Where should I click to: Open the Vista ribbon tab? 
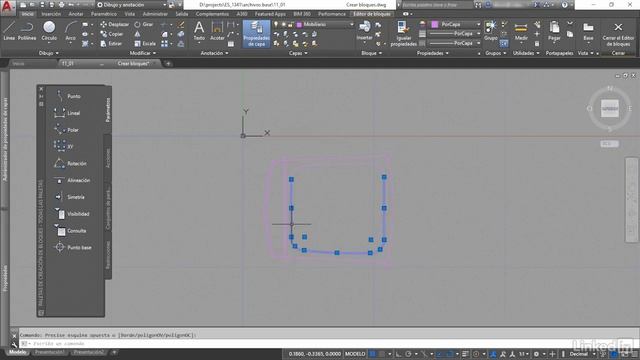click(129, 14)
